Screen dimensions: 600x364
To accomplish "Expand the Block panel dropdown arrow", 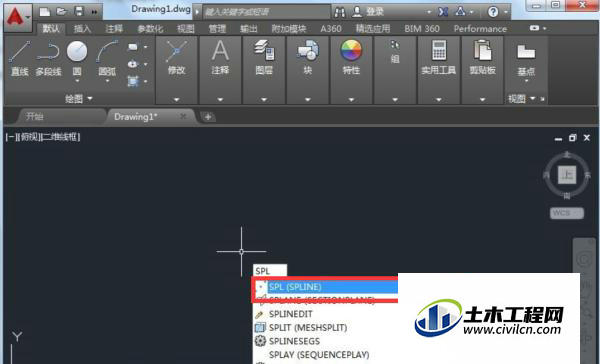I will 308,100.
